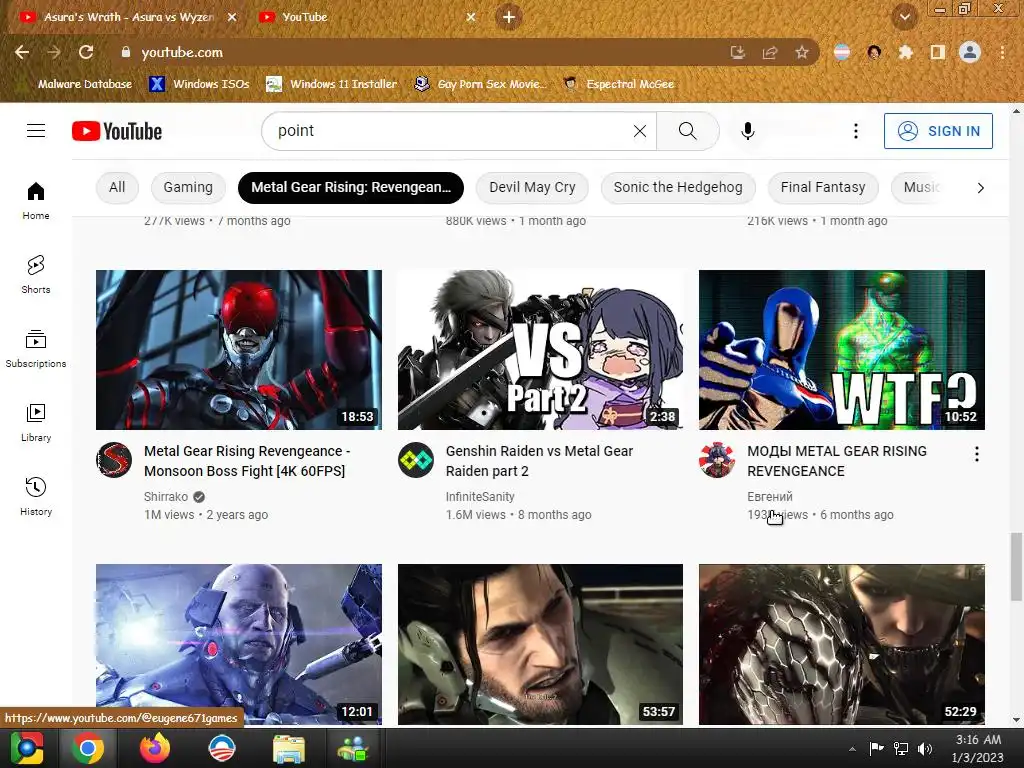The height and width of the screenshot is (768, 1024).
Task: Play the WTF thumbnail 10:52
Action: pyautogui.click(x=842, y=350)
